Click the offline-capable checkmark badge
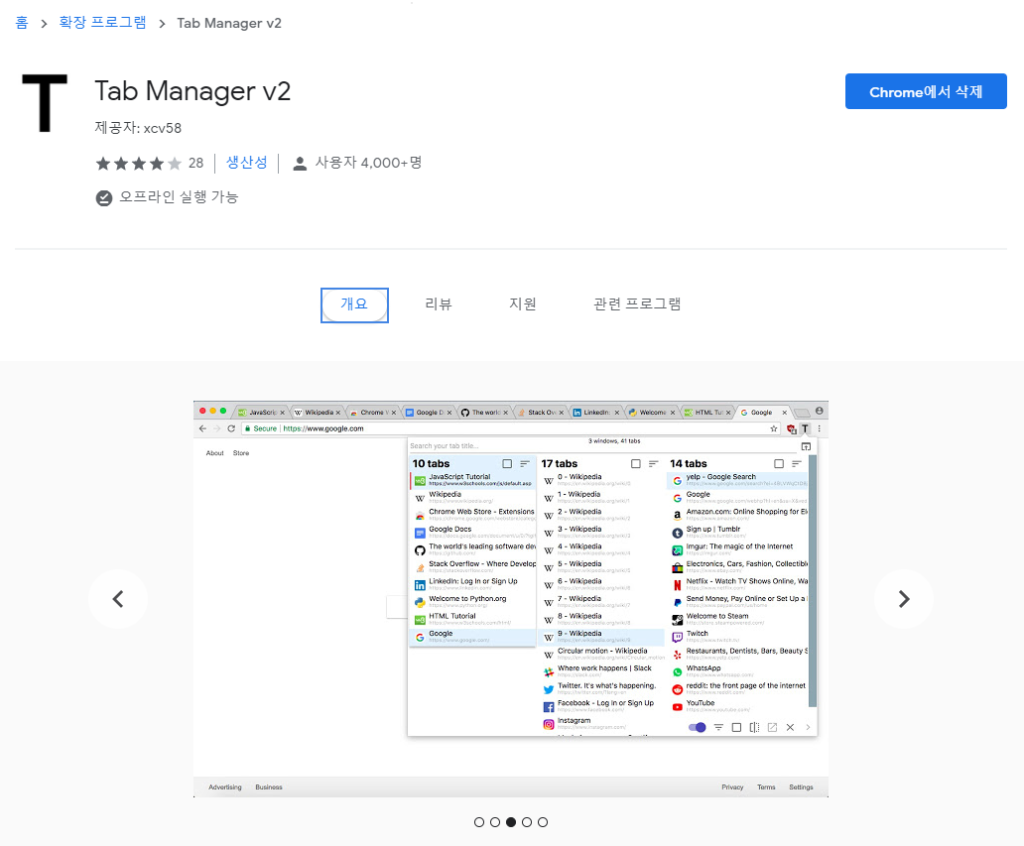This screenshot has width=1024, height=846. point(104,198)
